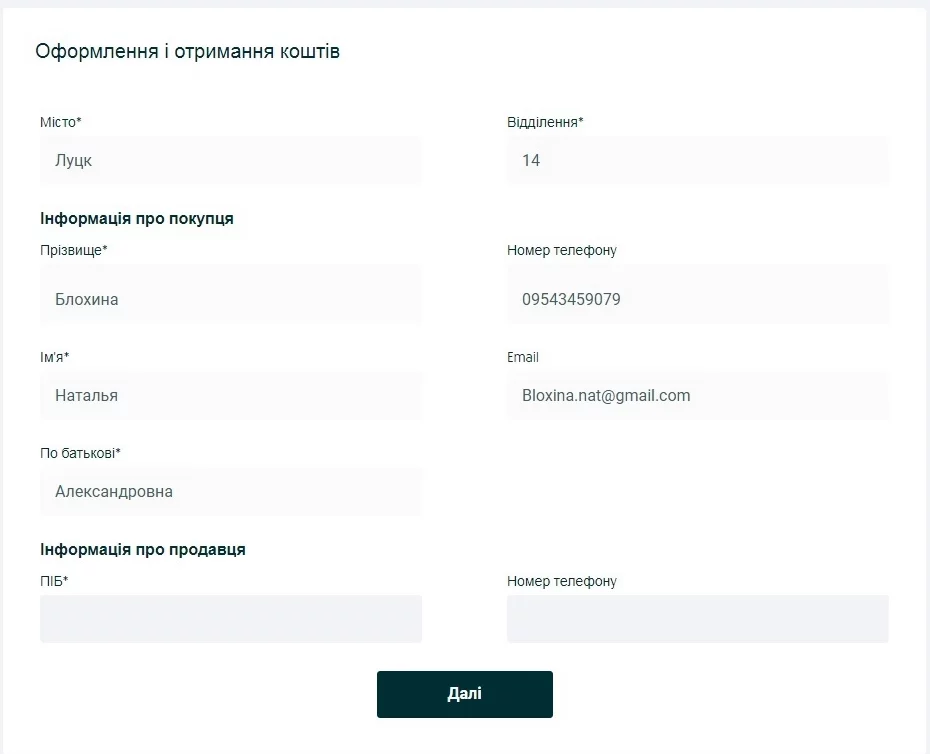930x754 pixels.
Task: Click the Інформація про продавця heading
Action: coord(143,549)
